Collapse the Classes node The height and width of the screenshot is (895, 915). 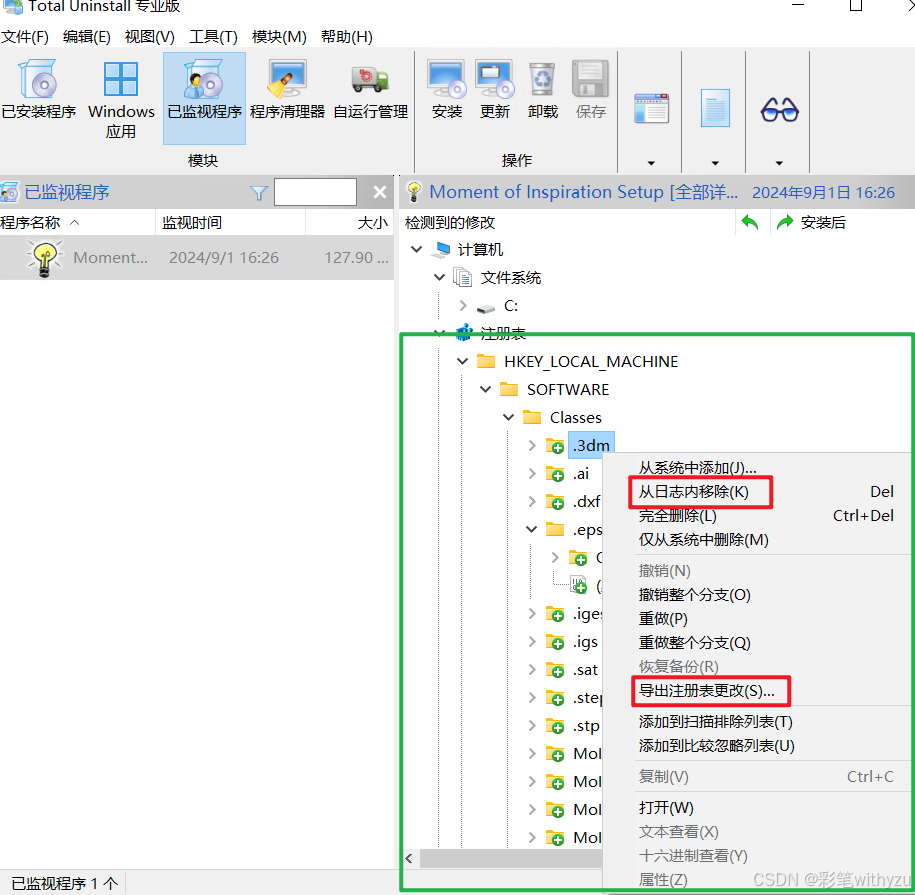click(508, 417)
